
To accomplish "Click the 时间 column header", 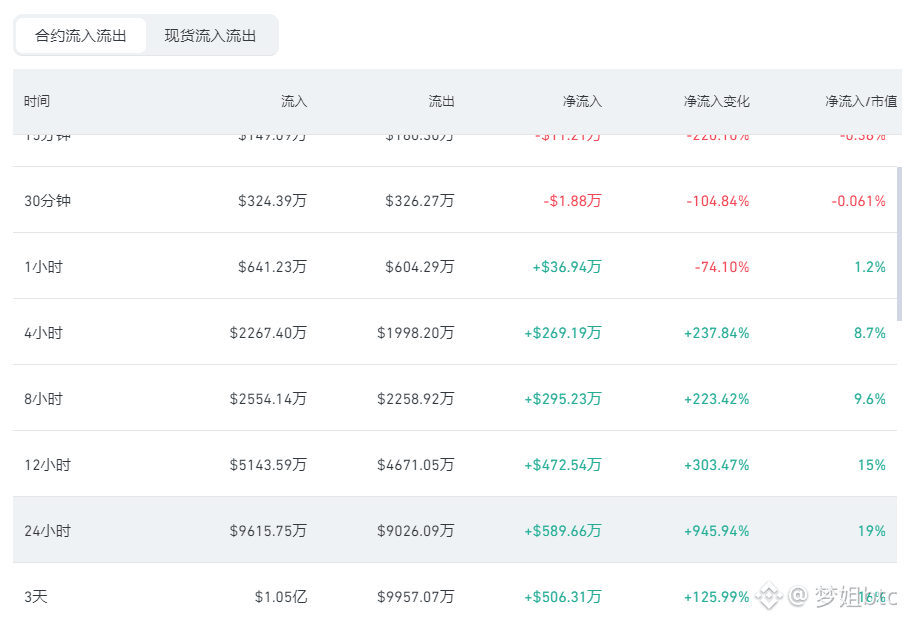I will coord(37,102).
